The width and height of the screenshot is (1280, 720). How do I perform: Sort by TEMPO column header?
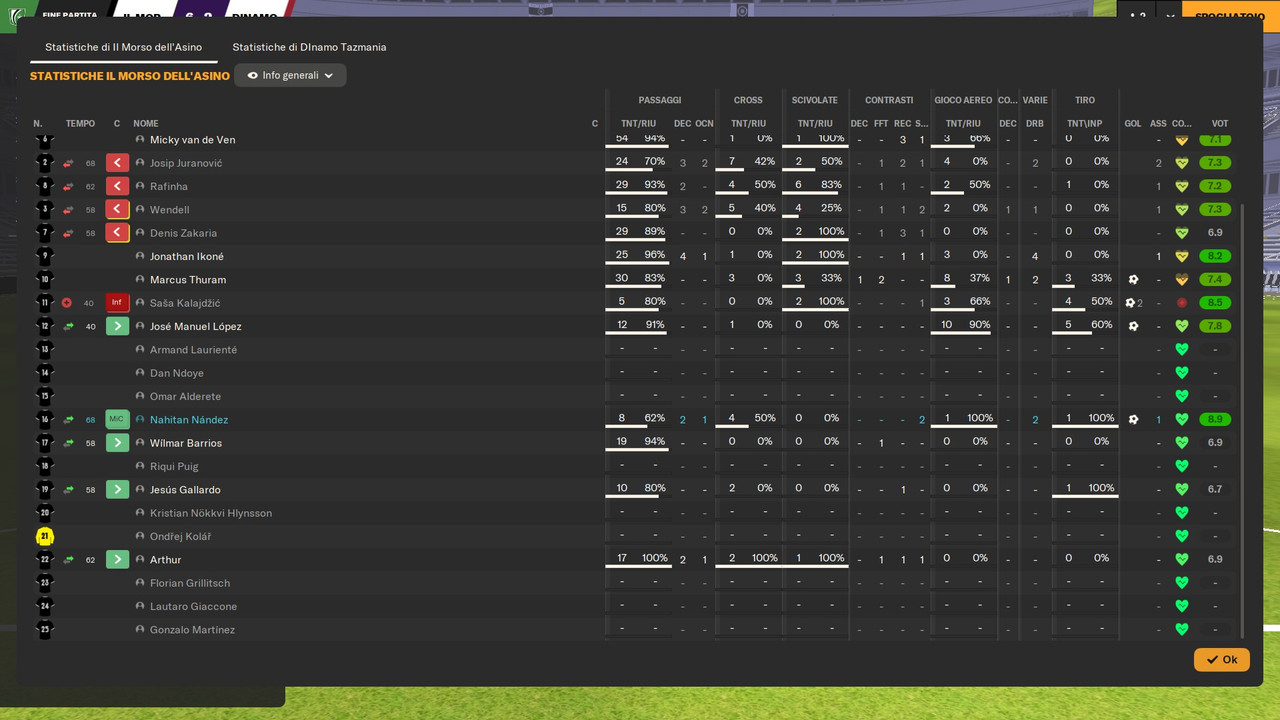point(80,124)
